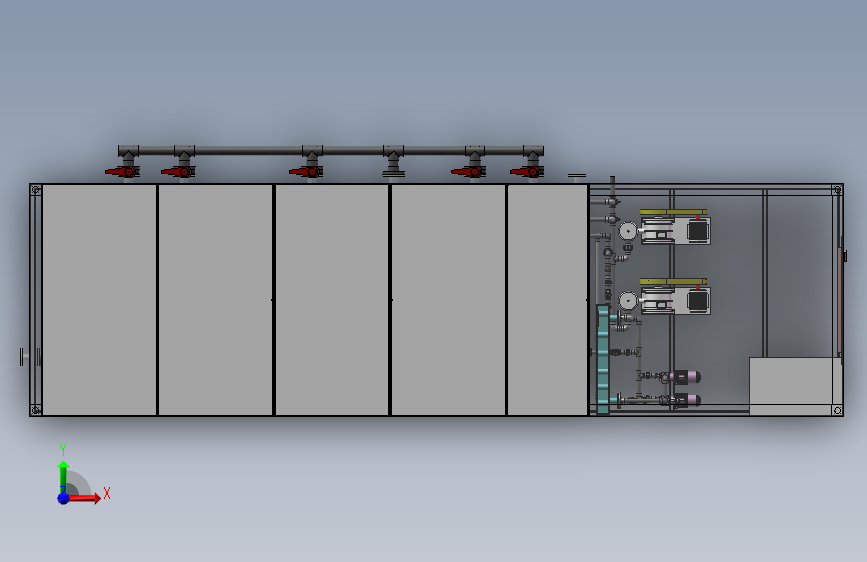Select the long horizontal header pipe on top

(331, 150)
